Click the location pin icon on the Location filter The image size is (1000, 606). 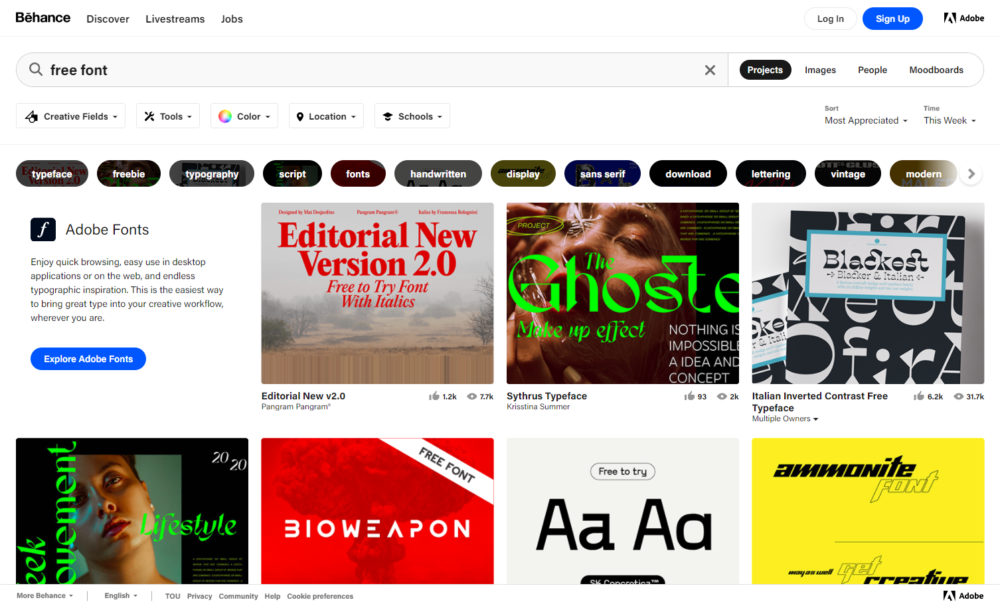point(301,116)
